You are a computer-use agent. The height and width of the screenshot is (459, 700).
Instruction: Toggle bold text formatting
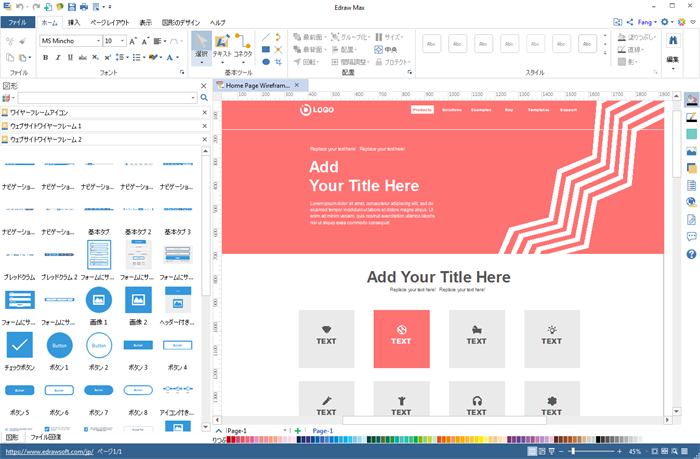point(45,57)
